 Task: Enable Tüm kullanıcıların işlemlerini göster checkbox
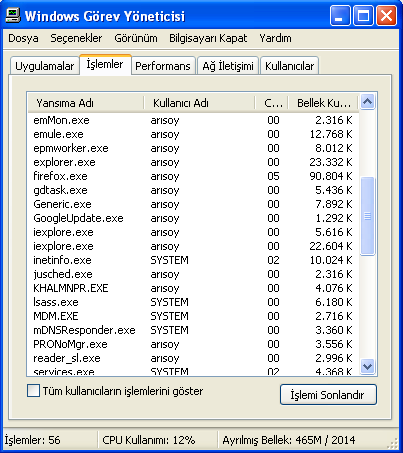33,391
